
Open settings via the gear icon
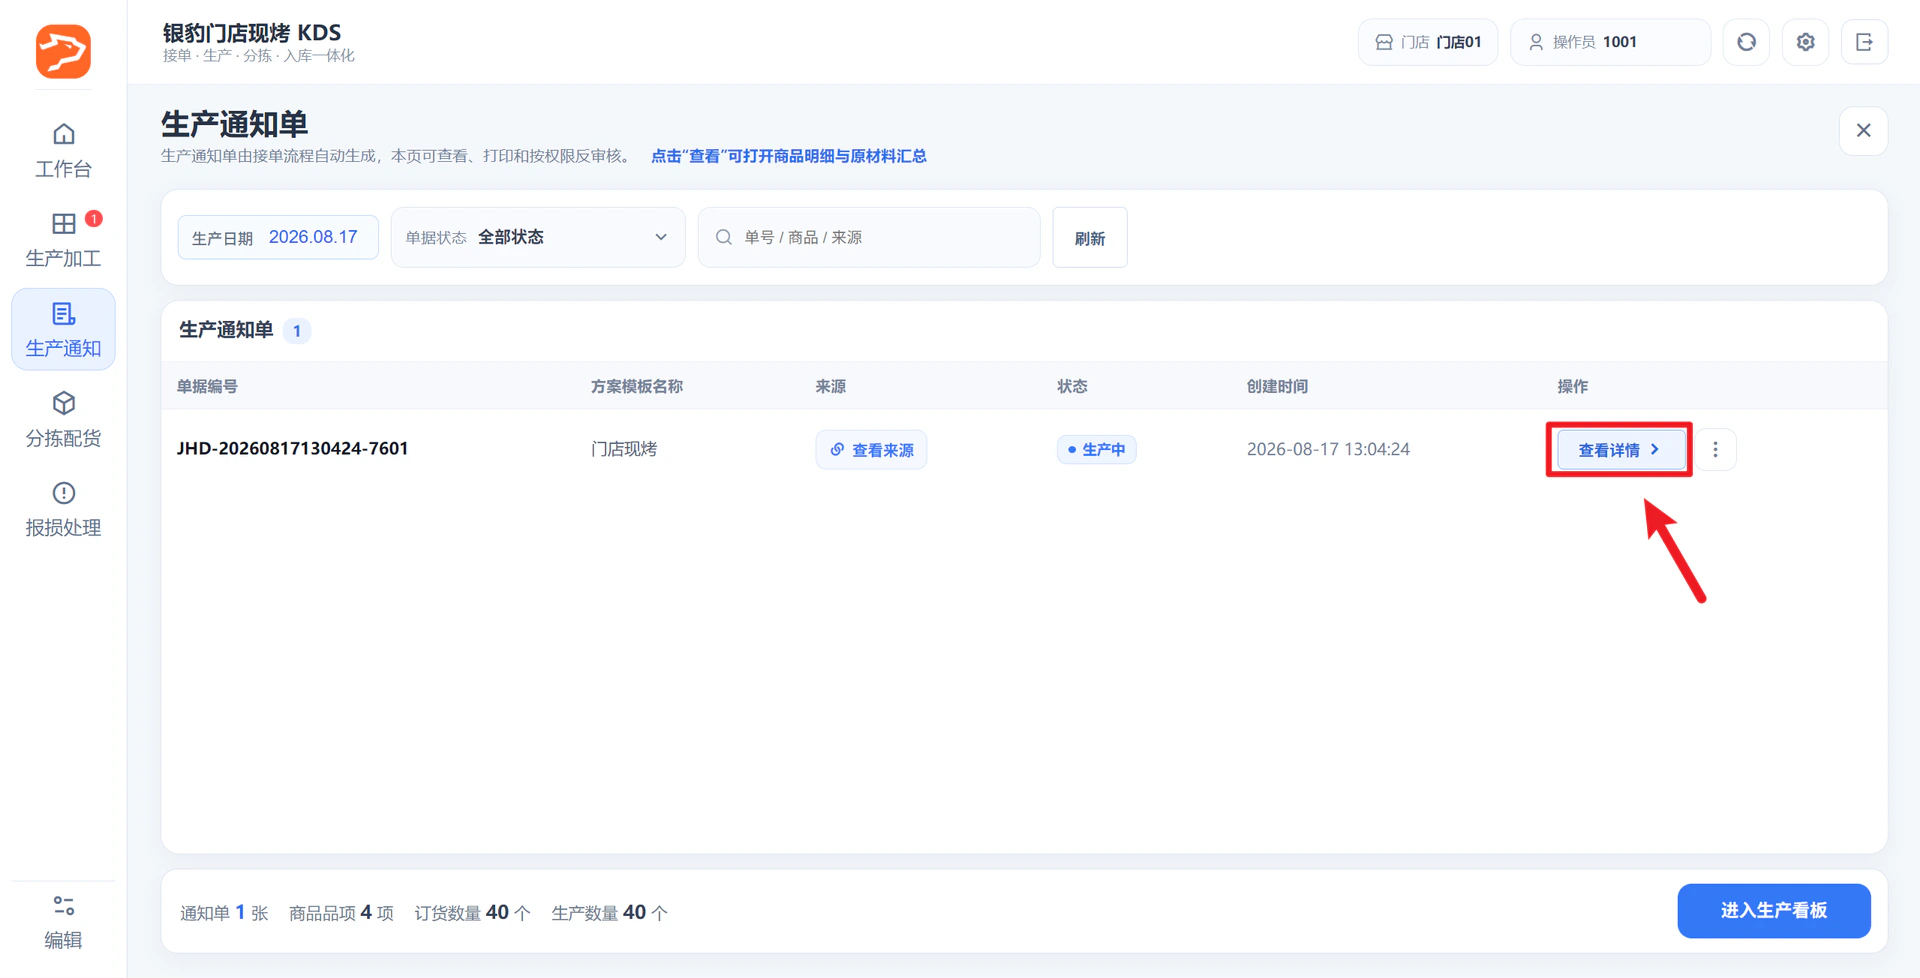pyautogui.click(x=1805, y=42)
